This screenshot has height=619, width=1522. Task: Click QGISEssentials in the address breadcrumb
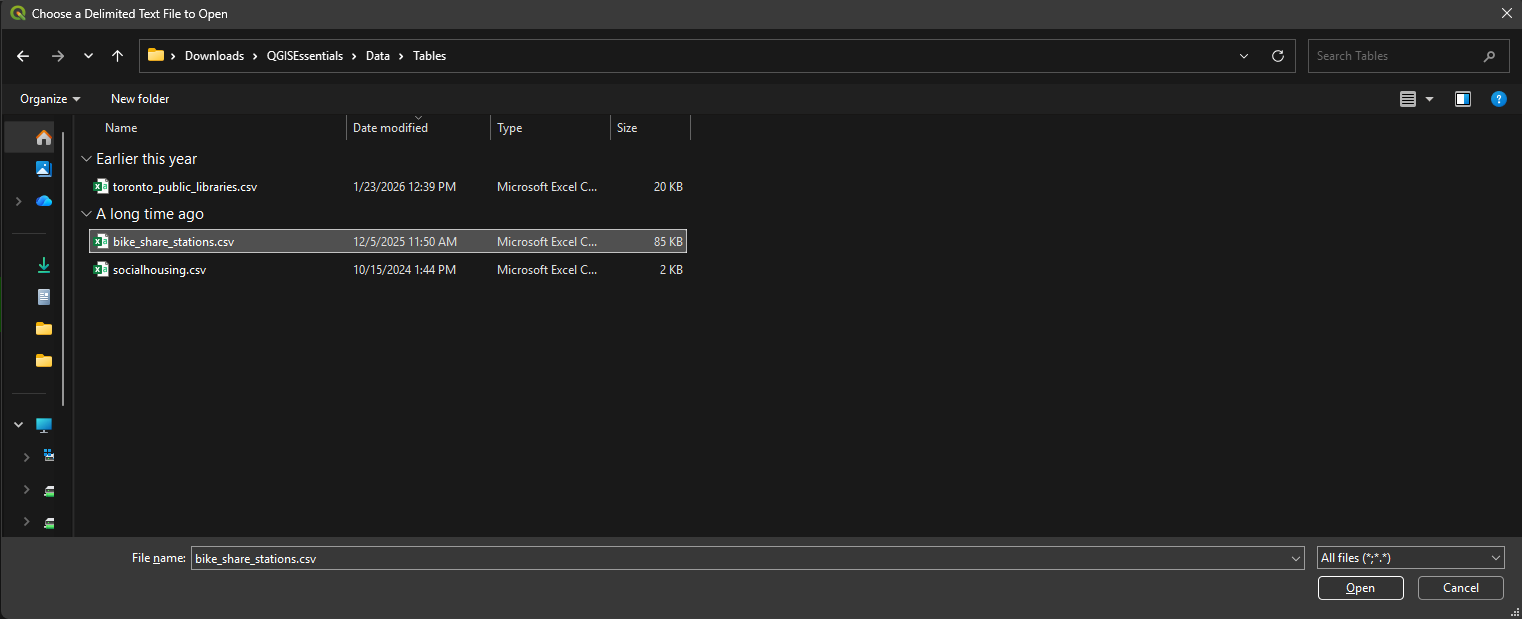(304, 56)
